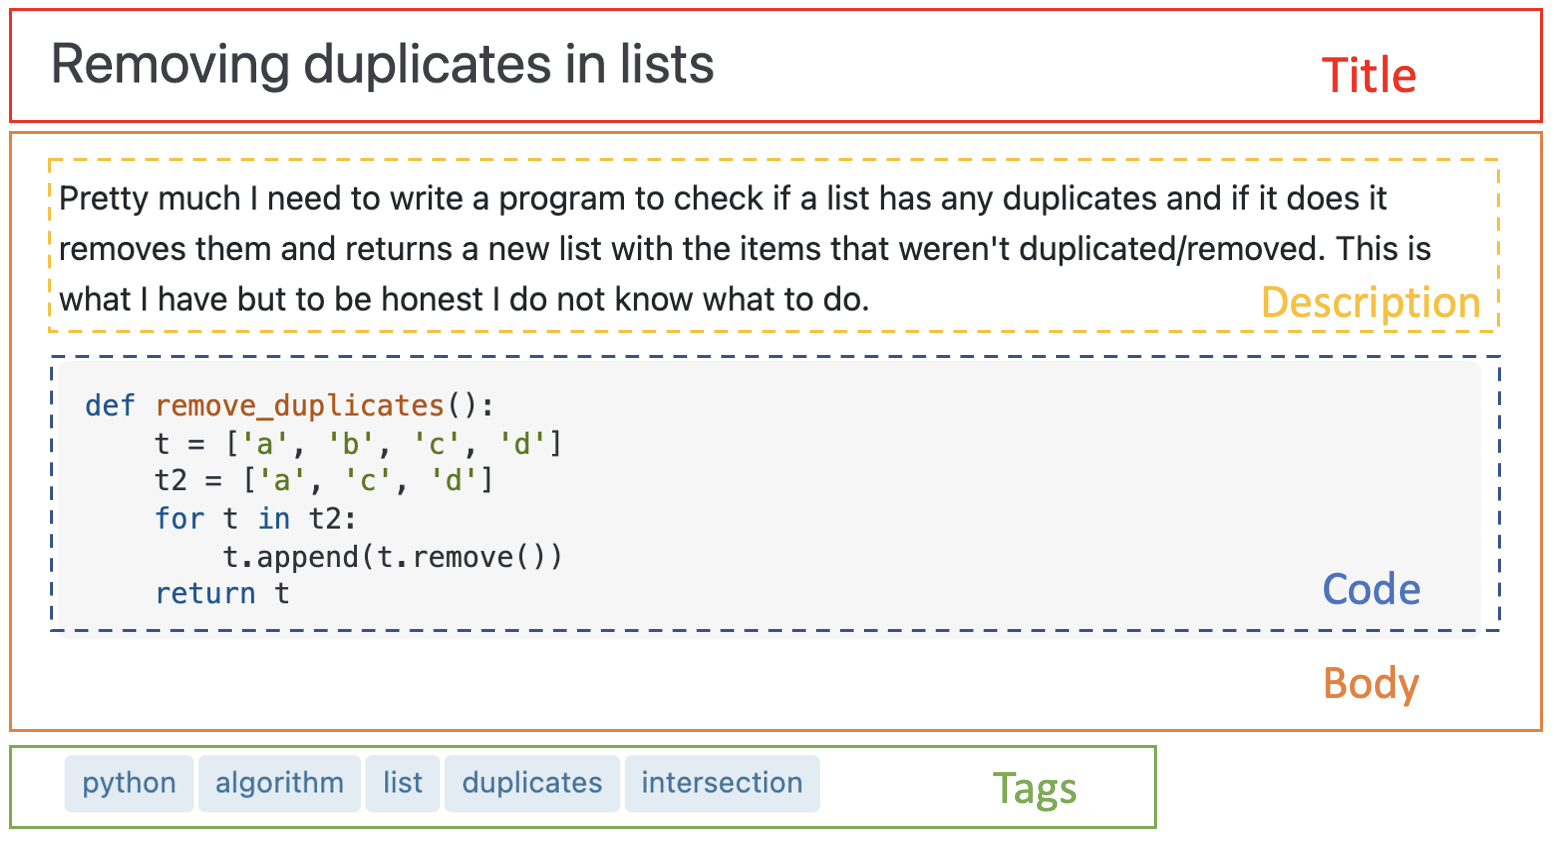Click the green Tags annotation label
The image size is (1554, 842).
1034,789
